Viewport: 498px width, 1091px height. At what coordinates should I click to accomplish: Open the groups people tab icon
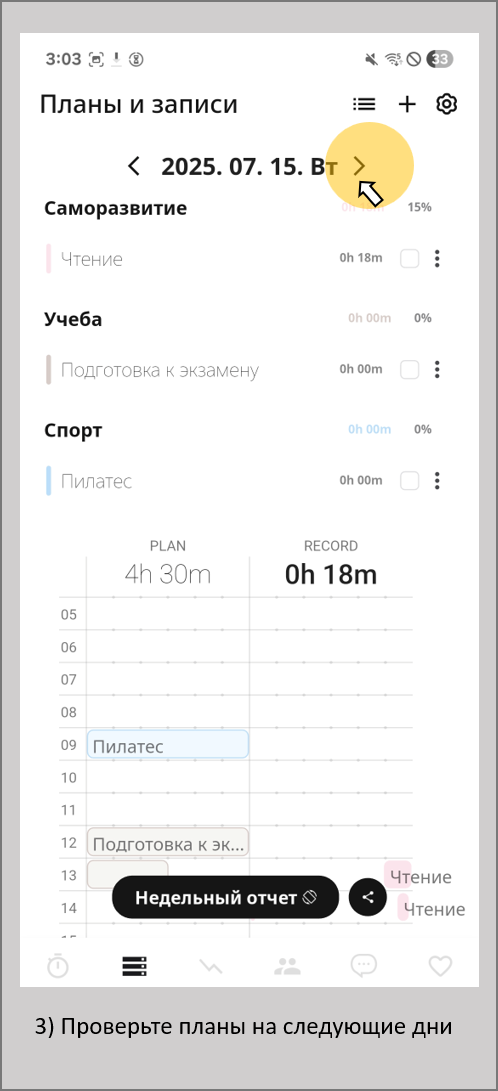coord(287,966)
